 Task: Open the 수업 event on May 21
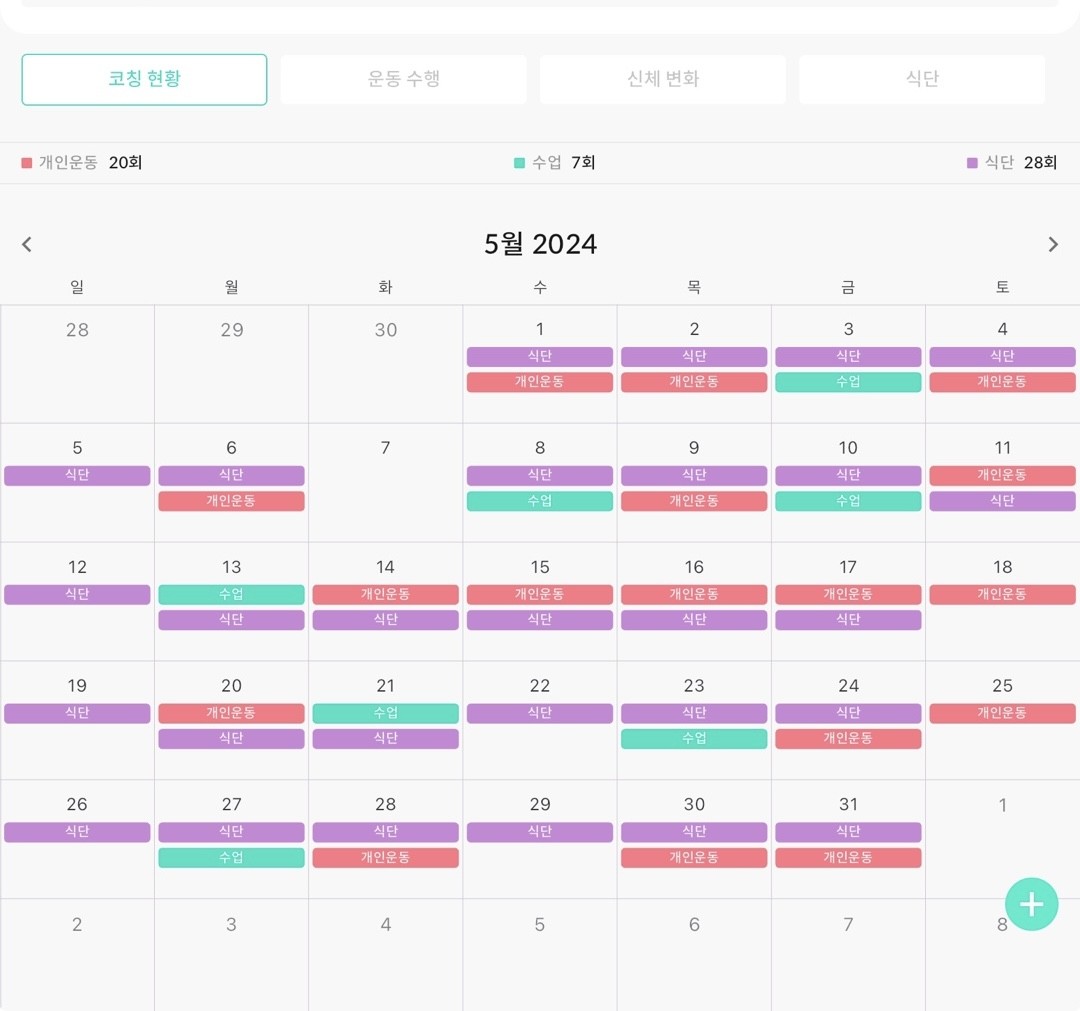pos(385,713)
